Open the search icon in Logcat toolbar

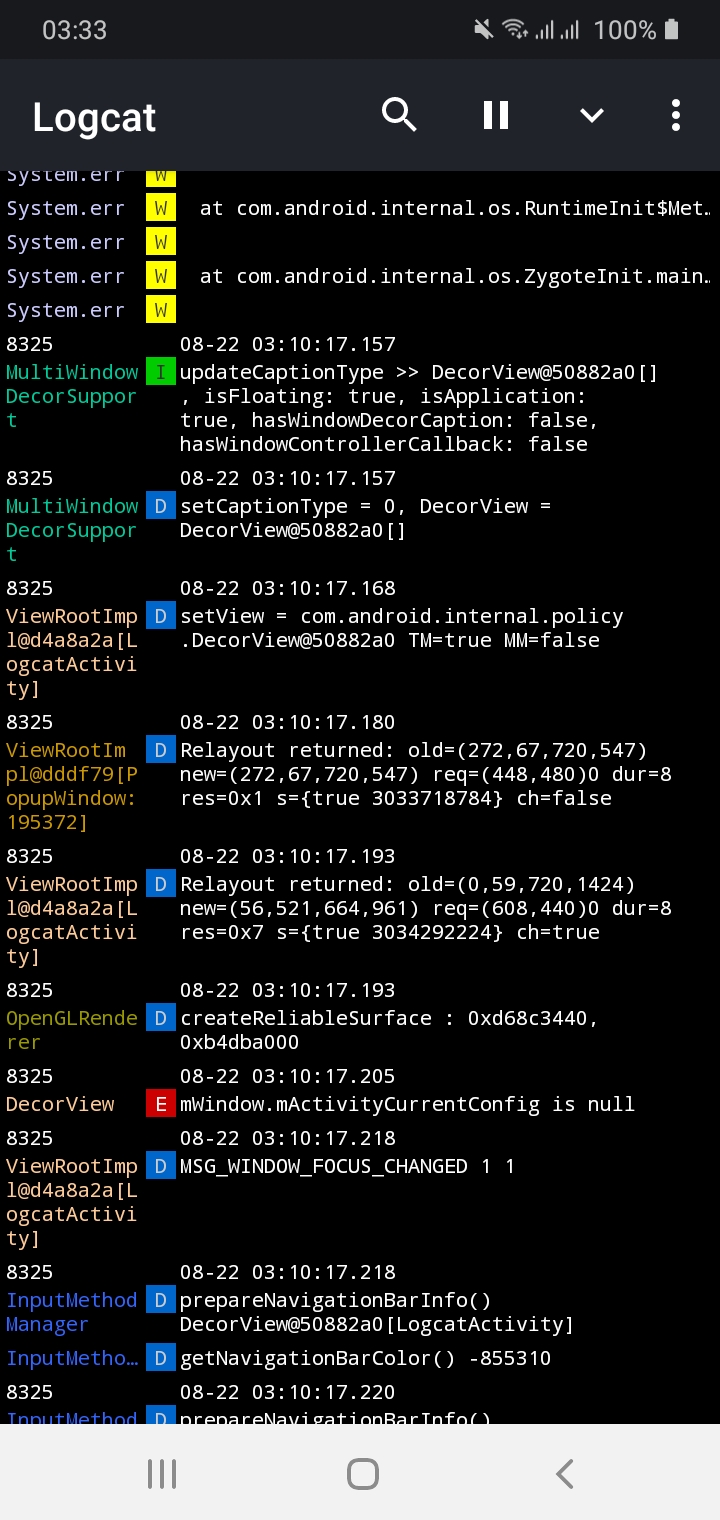pyautogui.click(x=399, y=115)
